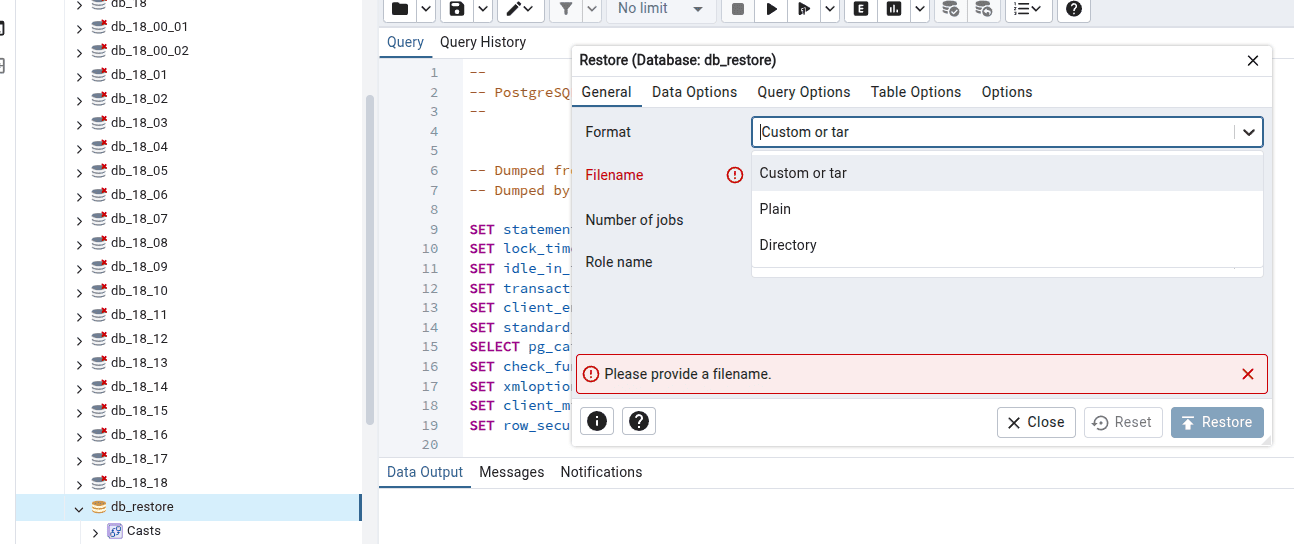Click the Filter funnel icon
Viewport: 1294px width, 544px height.
pyautogui.click(x=566, y=9)
